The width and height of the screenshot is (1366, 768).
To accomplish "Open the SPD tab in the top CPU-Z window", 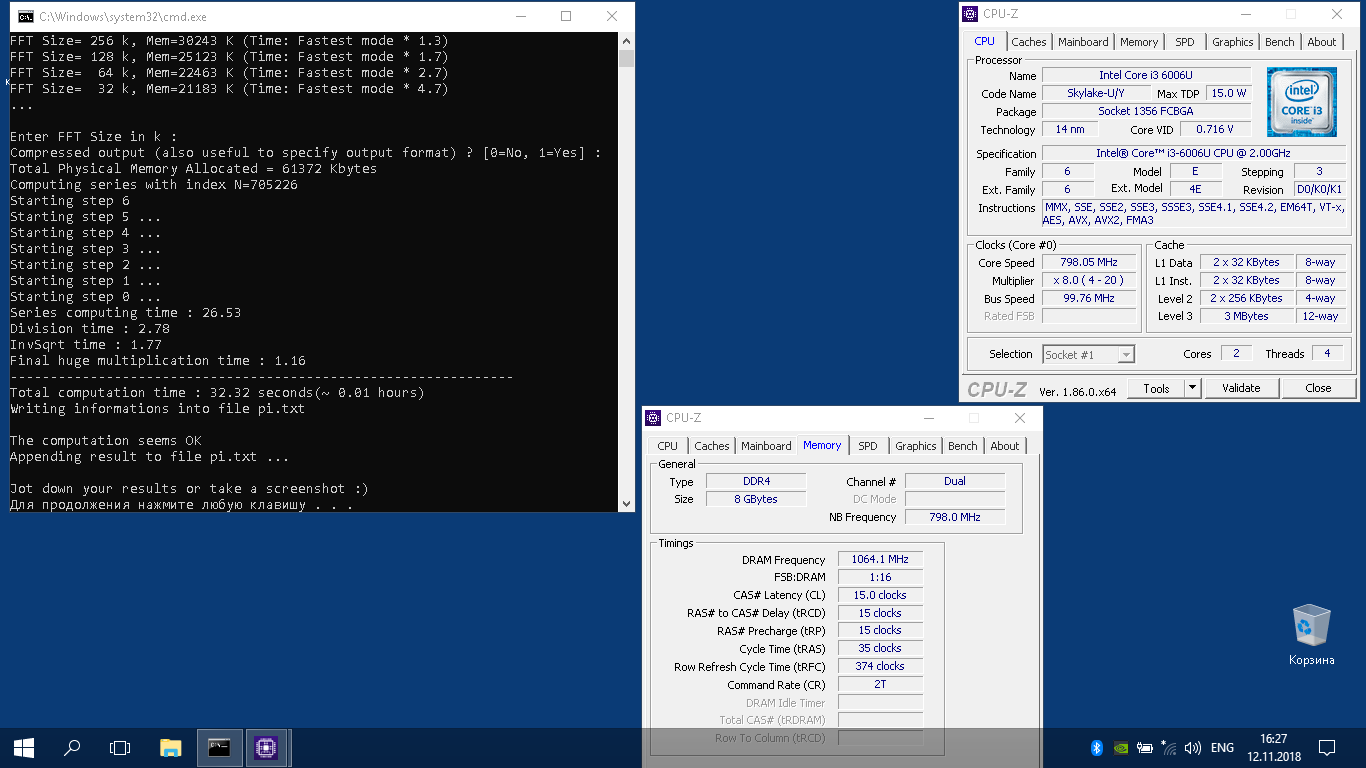I will (1185, 42).
